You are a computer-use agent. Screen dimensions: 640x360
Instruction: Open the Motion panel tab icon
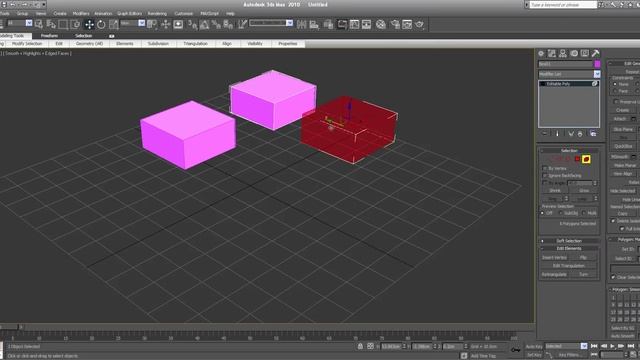click(x=574, y=53)
